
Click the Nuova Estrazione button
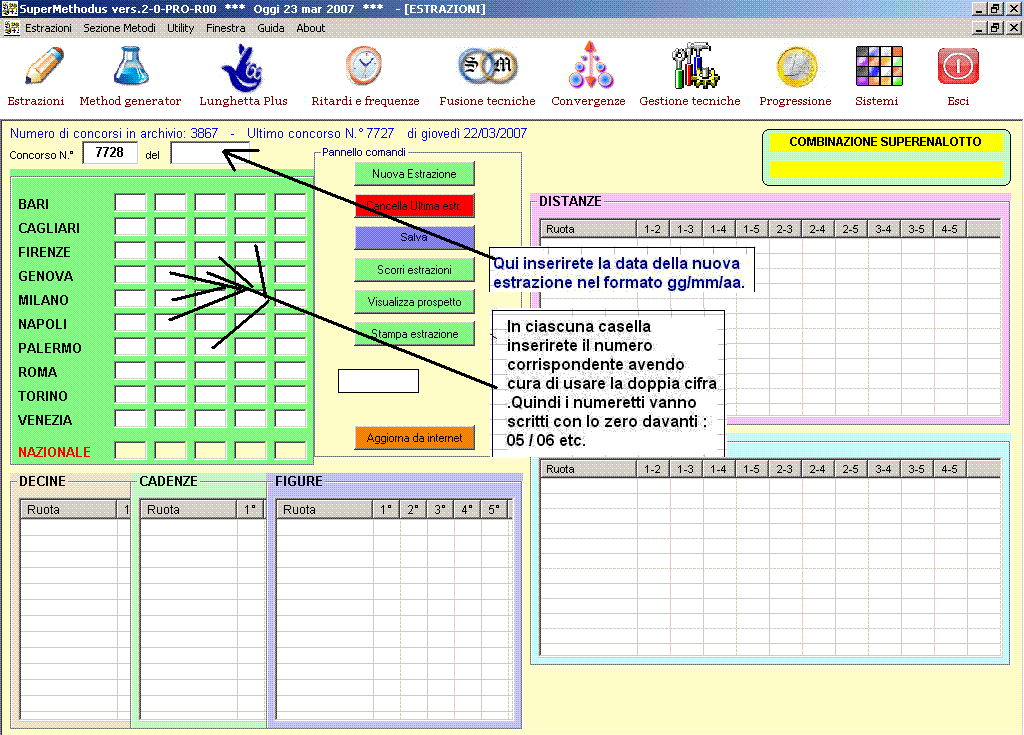tap(414, 174)
